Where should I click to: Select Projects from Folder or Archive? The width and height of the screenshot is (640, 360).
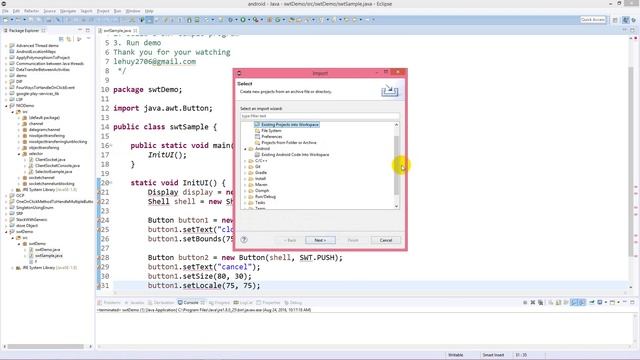click(289, 142)
